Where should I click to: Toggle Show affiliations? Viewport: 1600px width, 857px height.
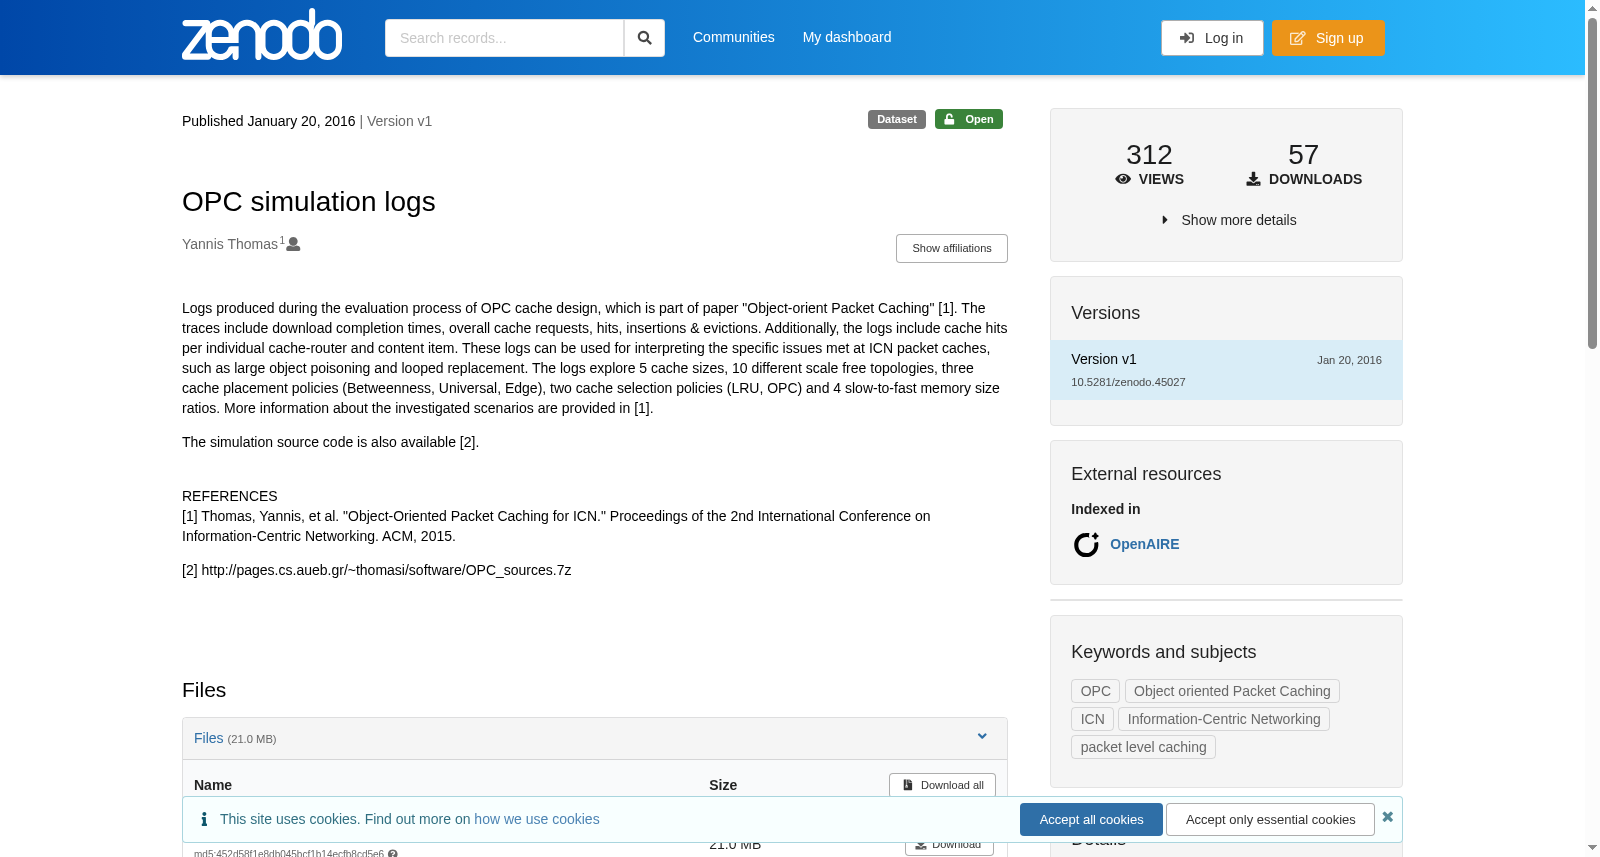coord(952,248)
